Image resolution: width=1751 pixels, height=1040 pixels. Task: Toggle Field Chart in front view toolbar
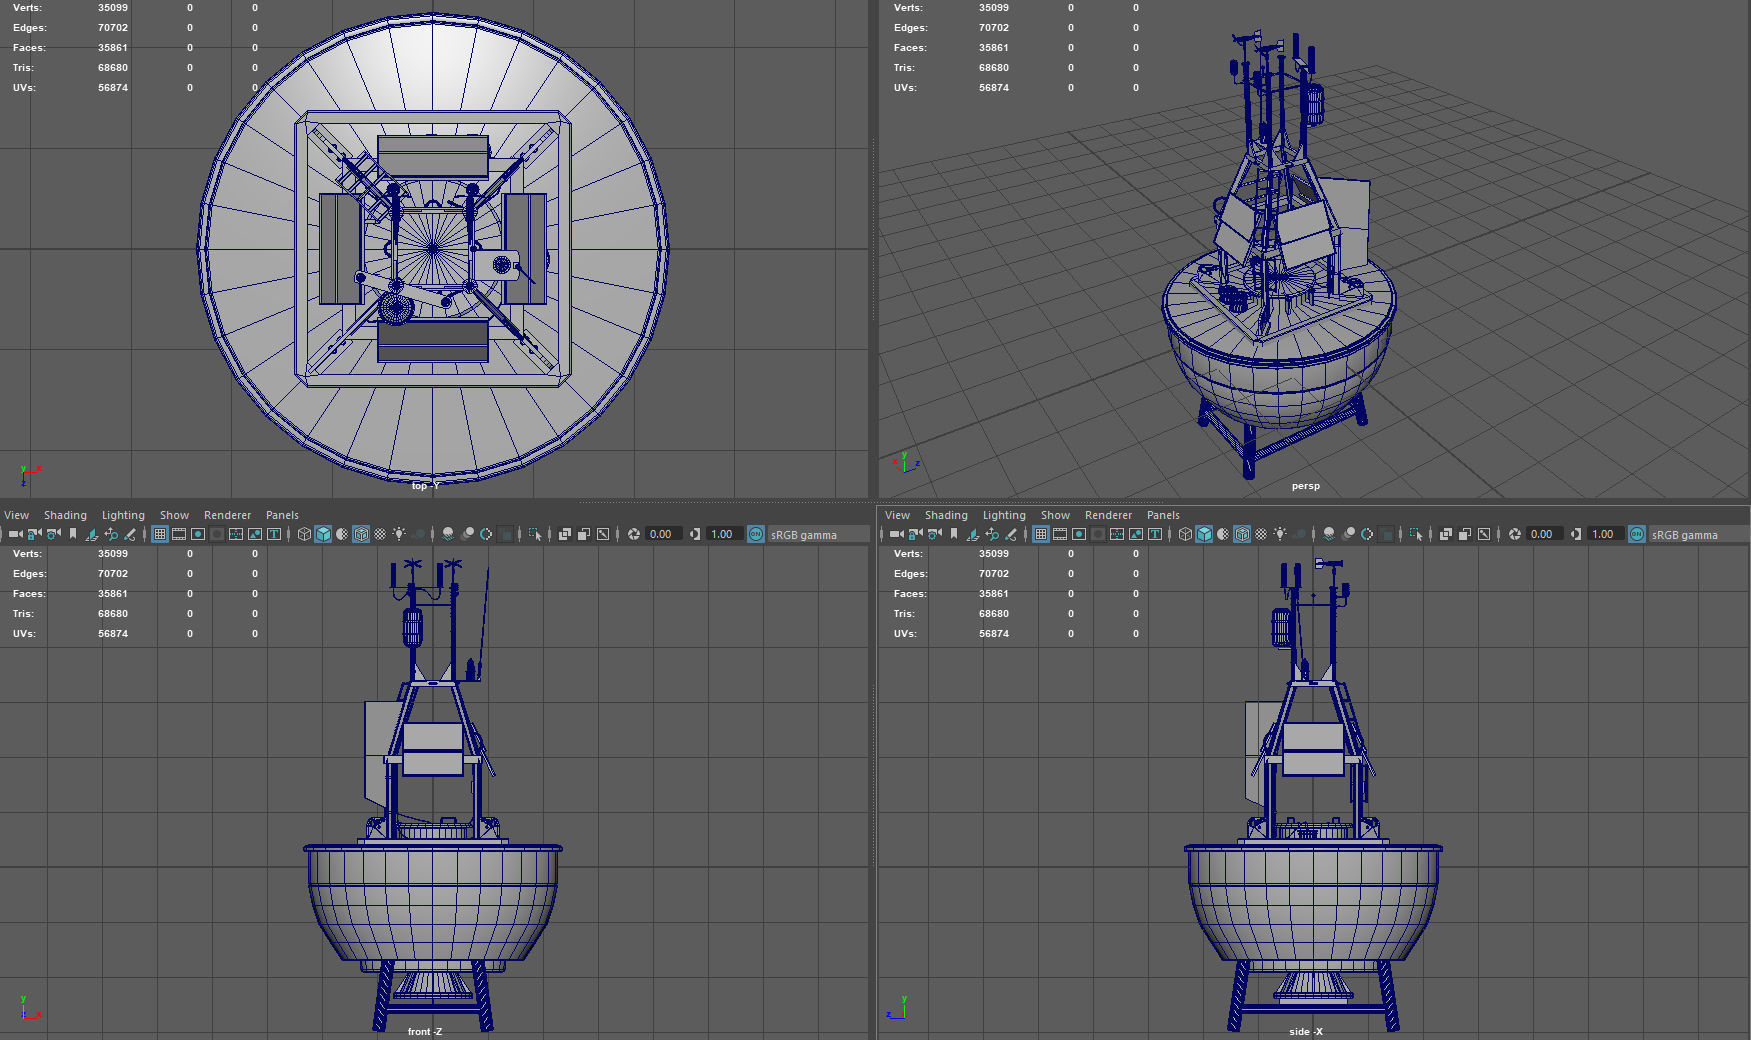tap(236, 534)
